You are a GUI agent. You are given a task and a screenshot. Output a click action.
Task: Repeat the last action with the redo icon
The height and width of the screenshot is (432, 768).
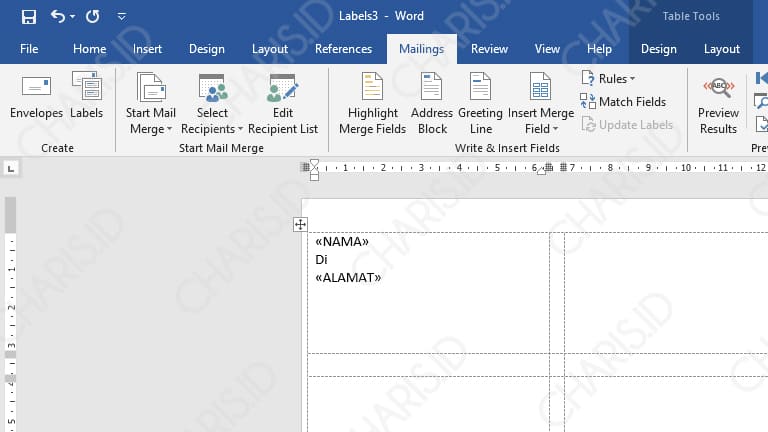pos(93,17)
